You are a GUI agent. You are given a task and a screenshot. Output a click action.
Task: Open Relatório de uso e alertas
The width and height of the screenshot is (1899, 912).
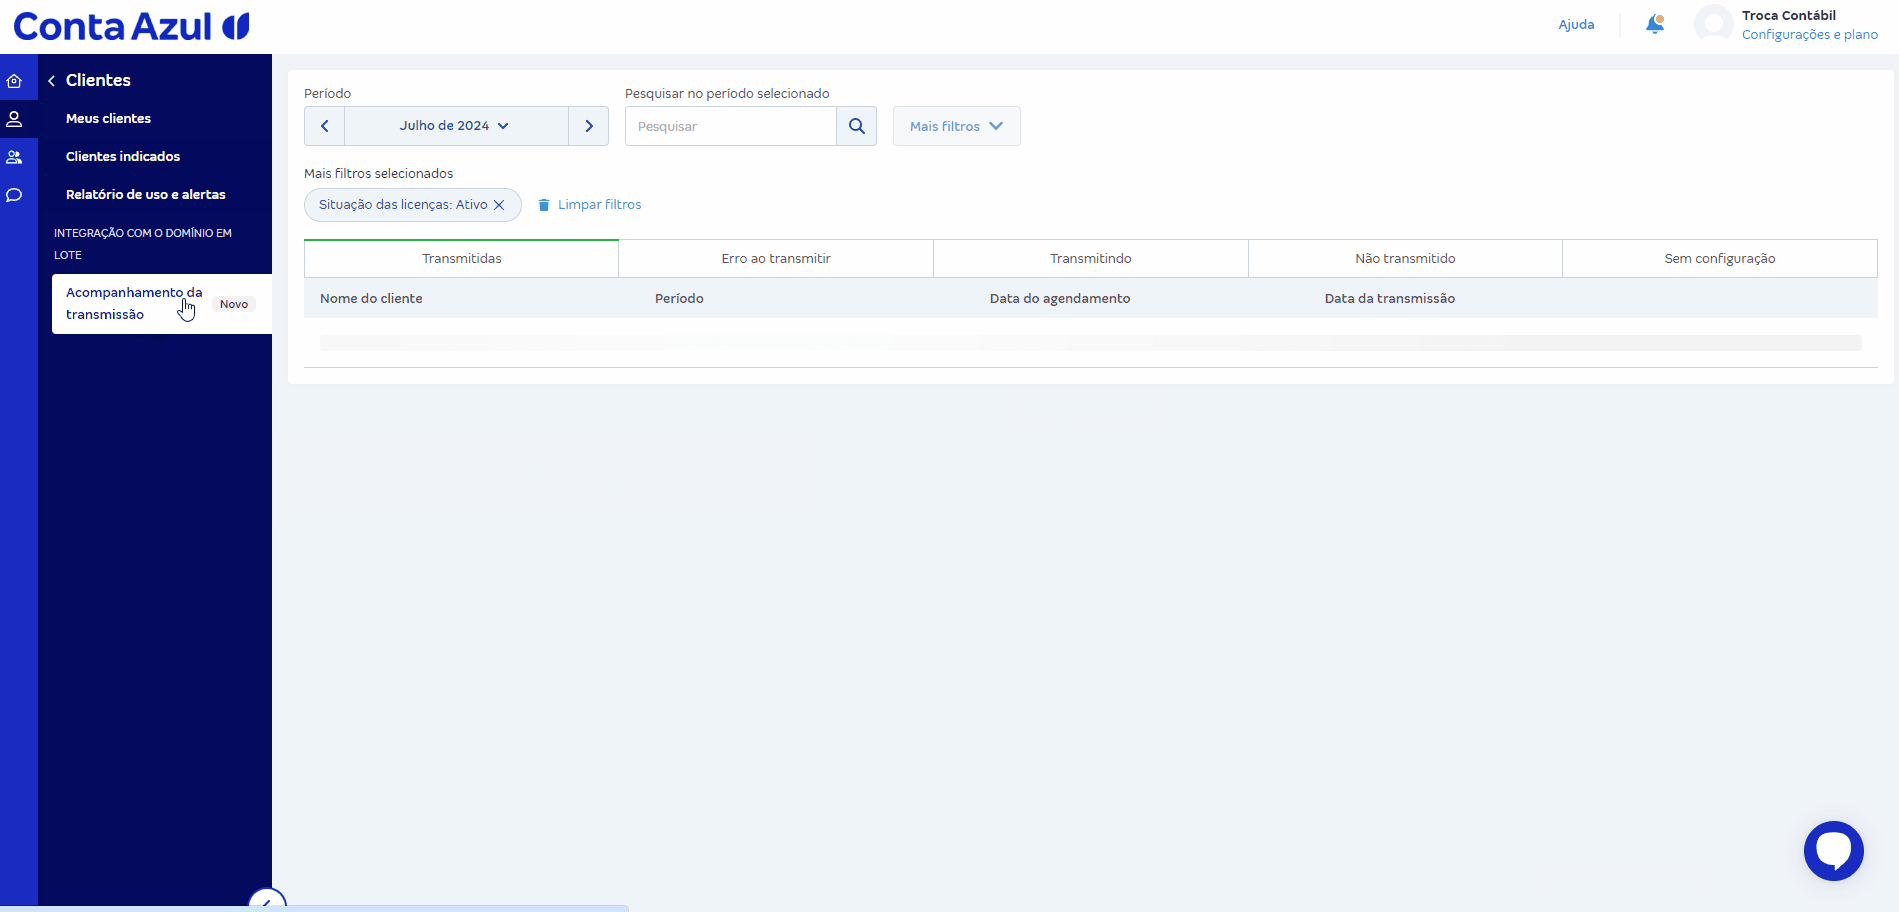146,194
